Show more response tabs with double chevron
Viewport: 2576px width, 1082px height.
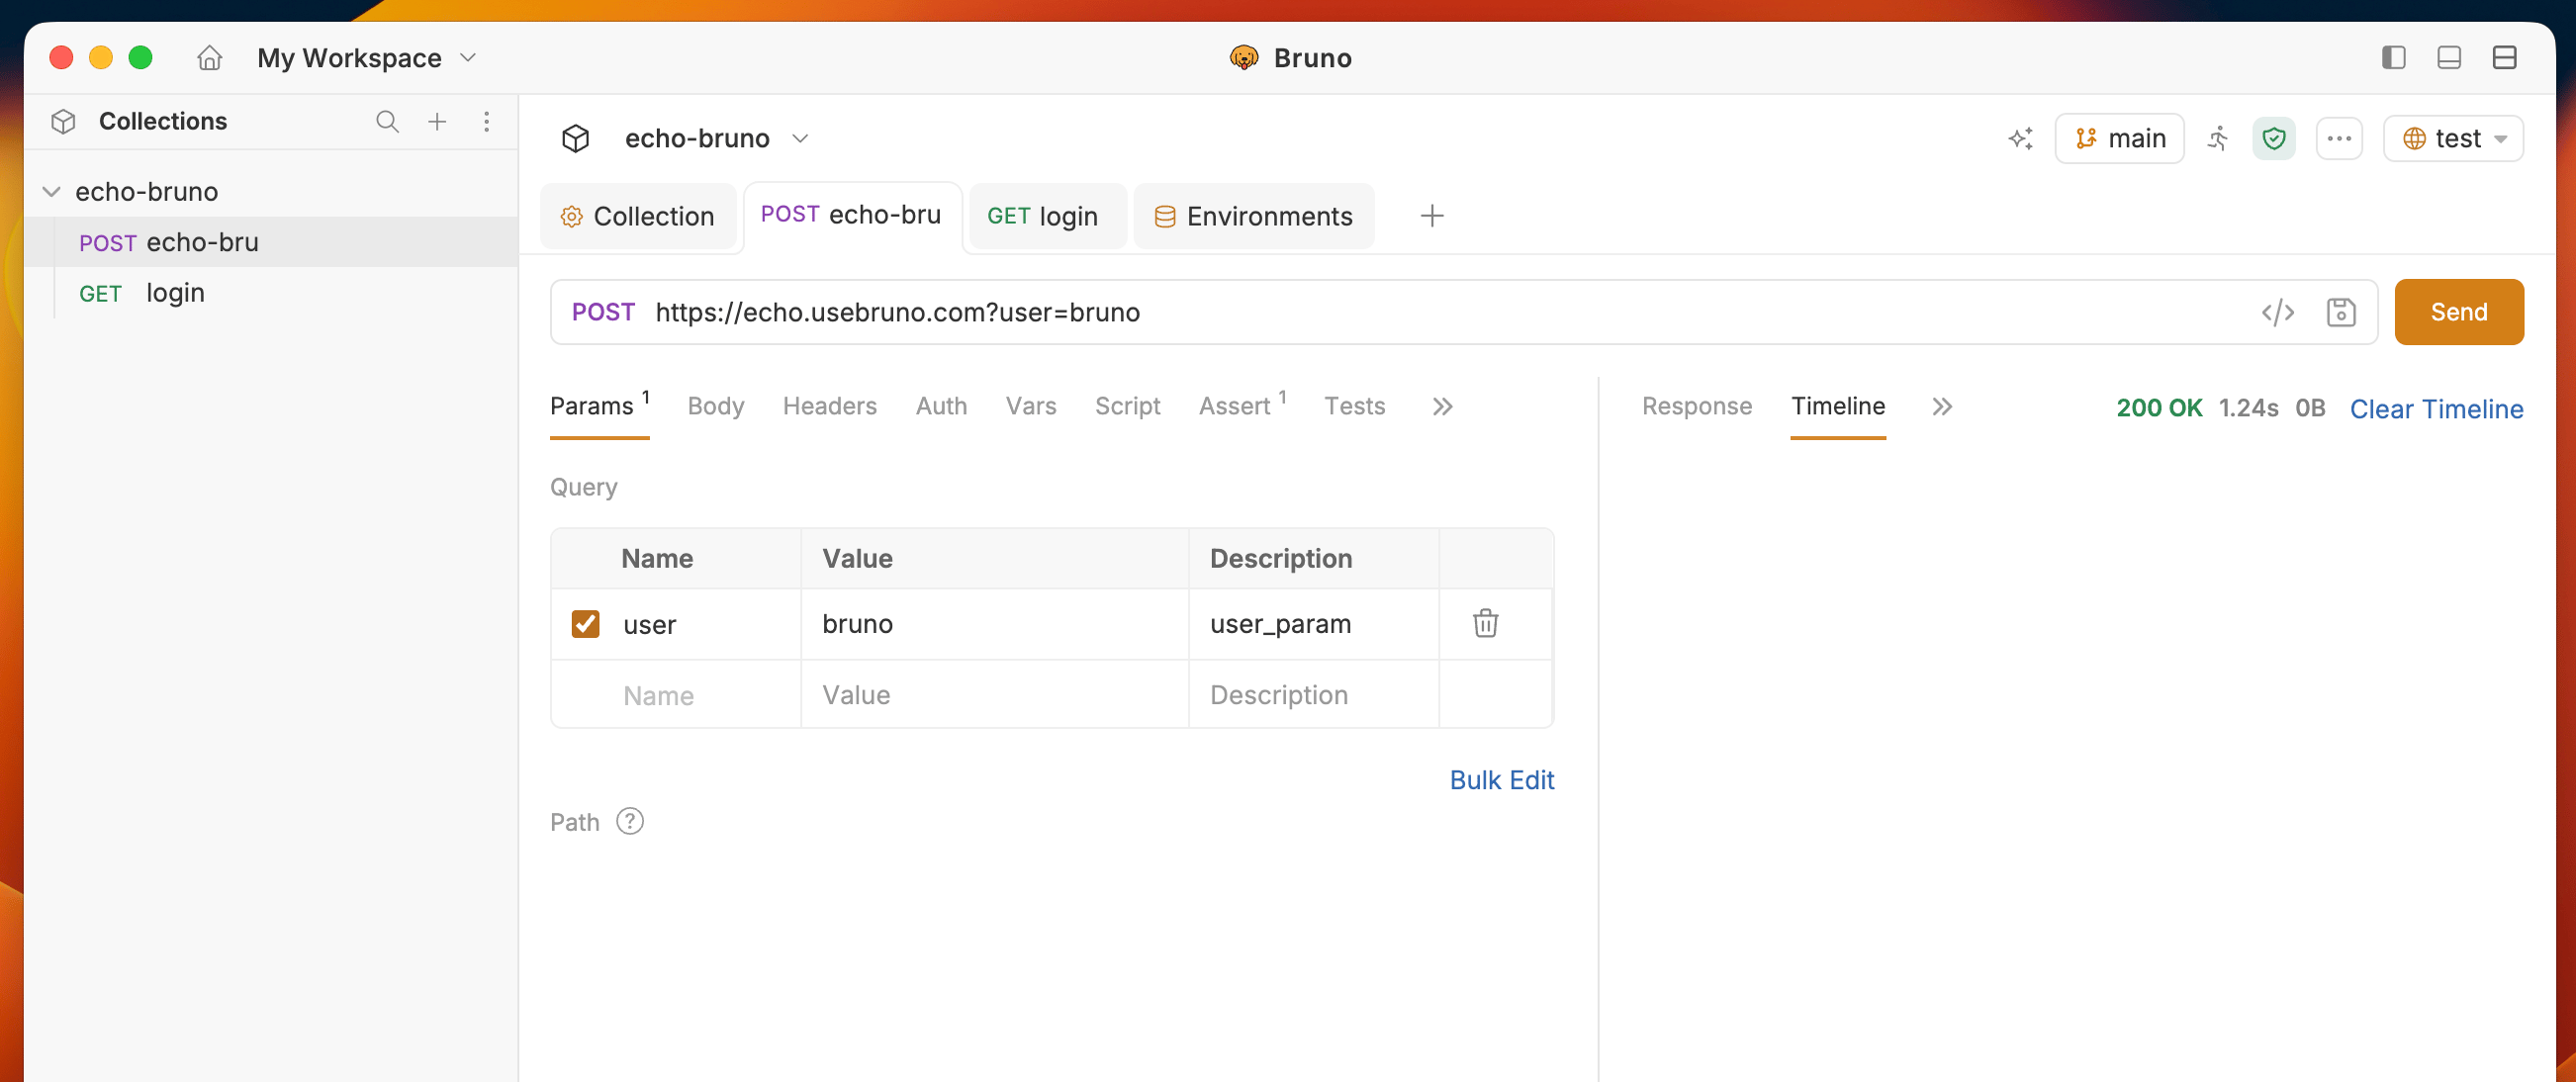click(1941, 407)
